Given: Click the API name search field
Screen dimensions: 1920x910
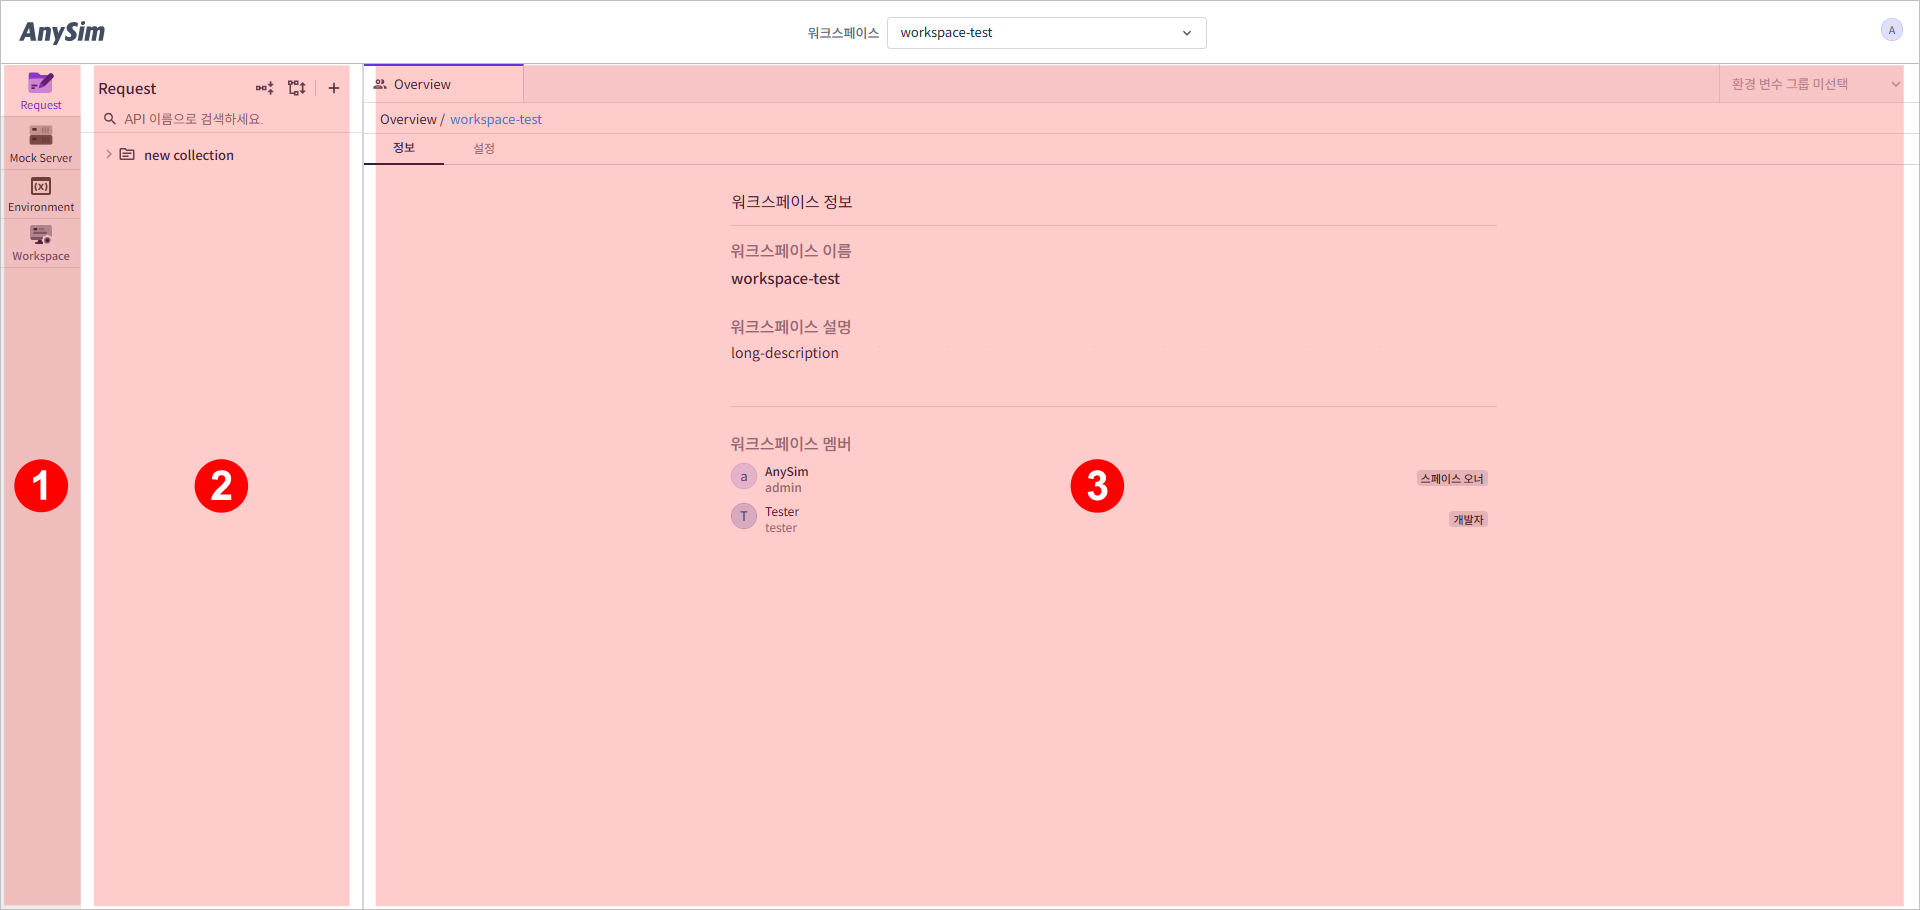Looking at the screenshot, I should [230, 119].
